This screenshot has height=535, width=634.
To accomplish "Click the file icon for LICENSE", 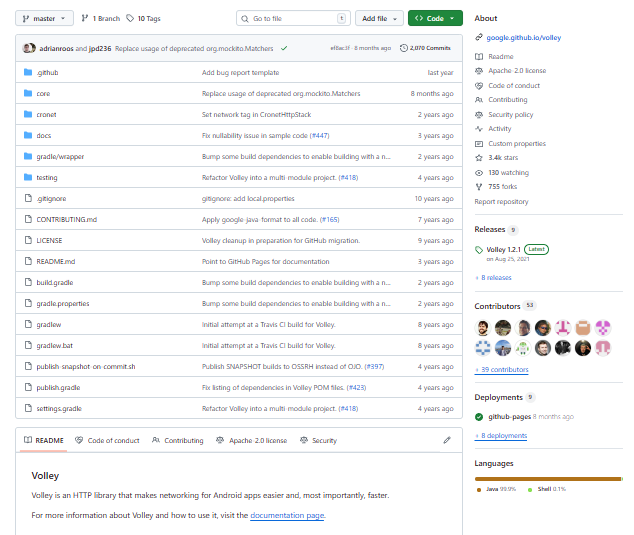I will 28,240.
